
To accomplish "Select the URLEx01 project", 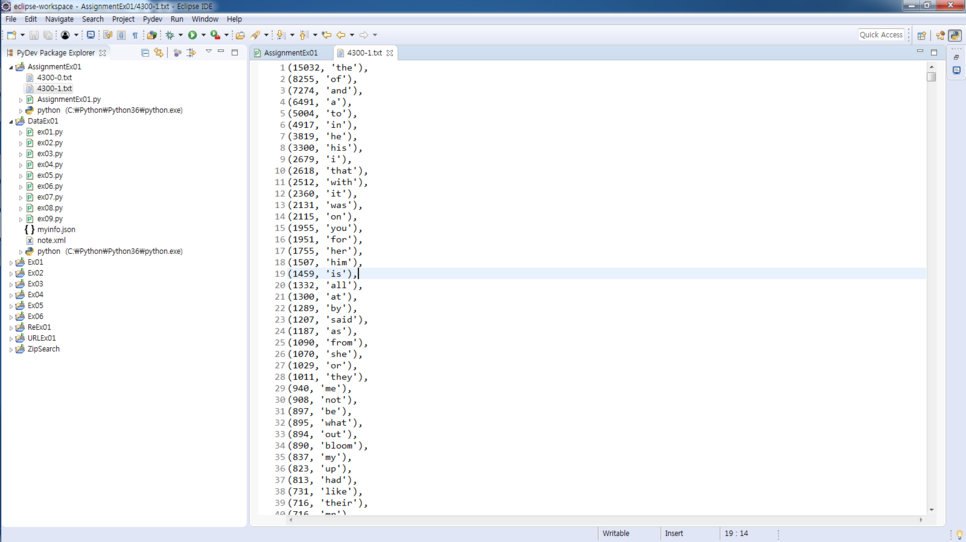I will 41,338.
